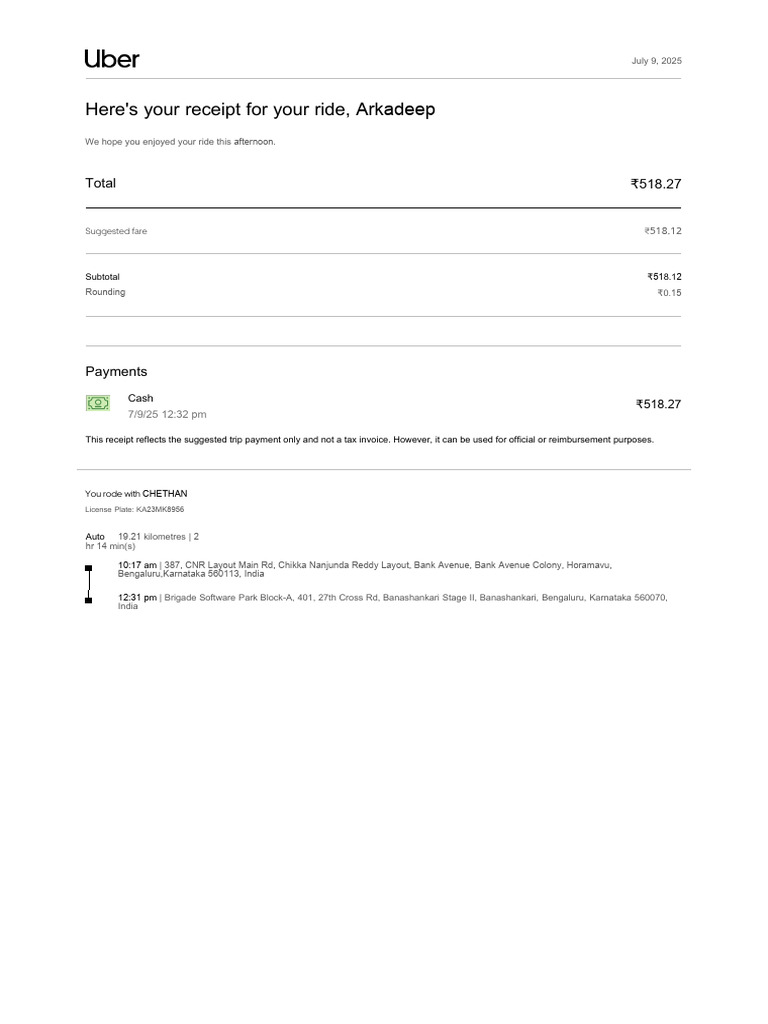Select the Subtotal amount ₹518.12
Image resolution: width=768 pixels, height=1024 pixels.
point(664,277)
